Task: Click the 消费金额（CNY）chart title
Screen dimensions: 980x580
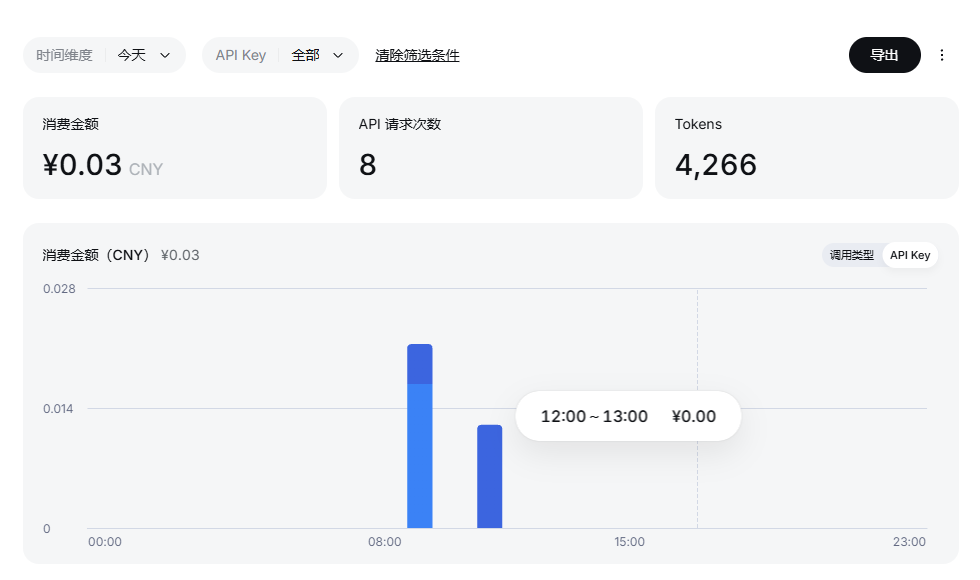Action: [97, 255]
